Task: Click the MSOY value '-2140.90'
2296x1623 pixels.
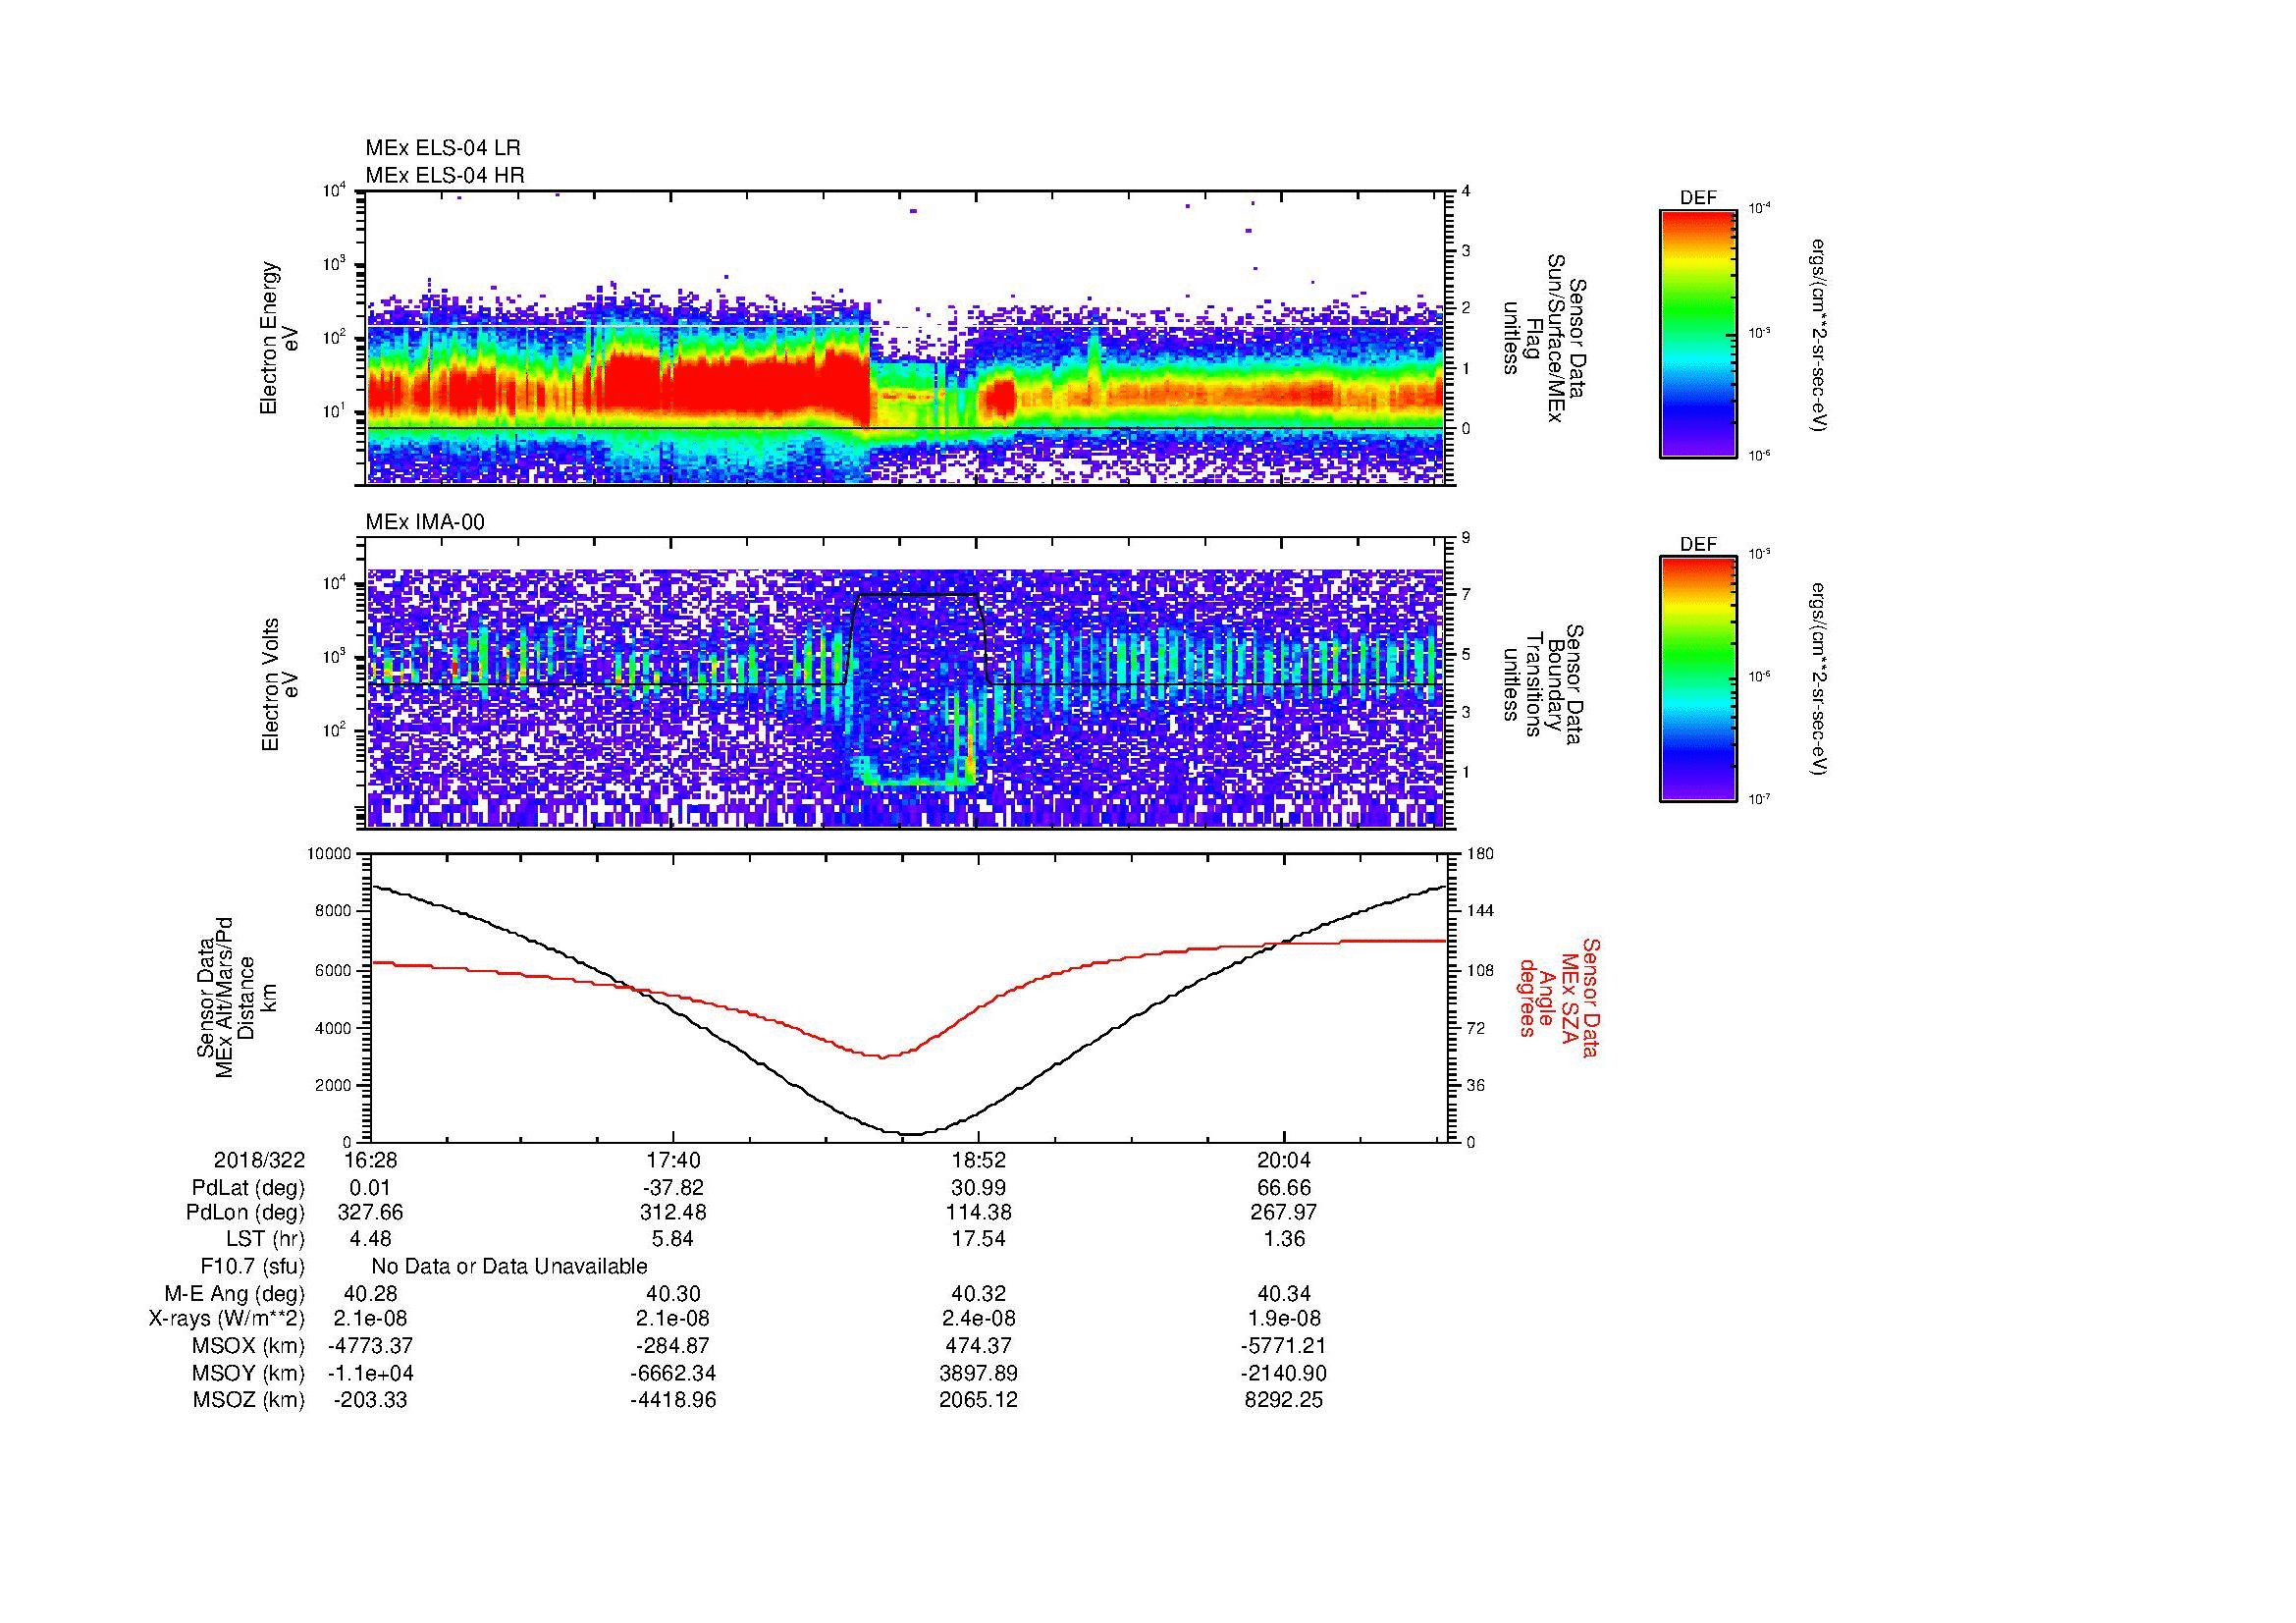Action: click(x=1284, y=1373)
